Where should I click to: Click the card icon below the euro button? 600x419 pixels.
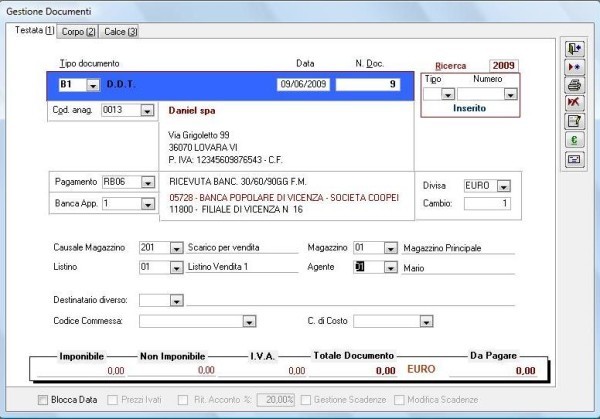point(574,159)
